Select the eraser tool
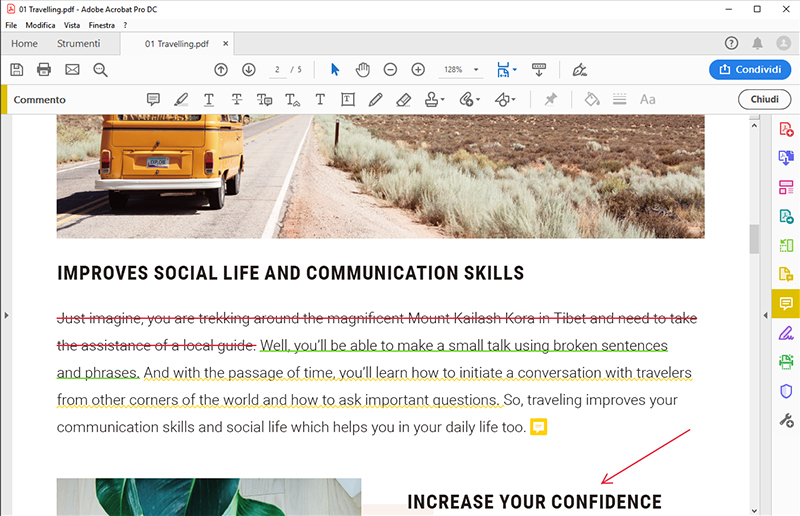This screenshot has height=516, width=800. 403,100
